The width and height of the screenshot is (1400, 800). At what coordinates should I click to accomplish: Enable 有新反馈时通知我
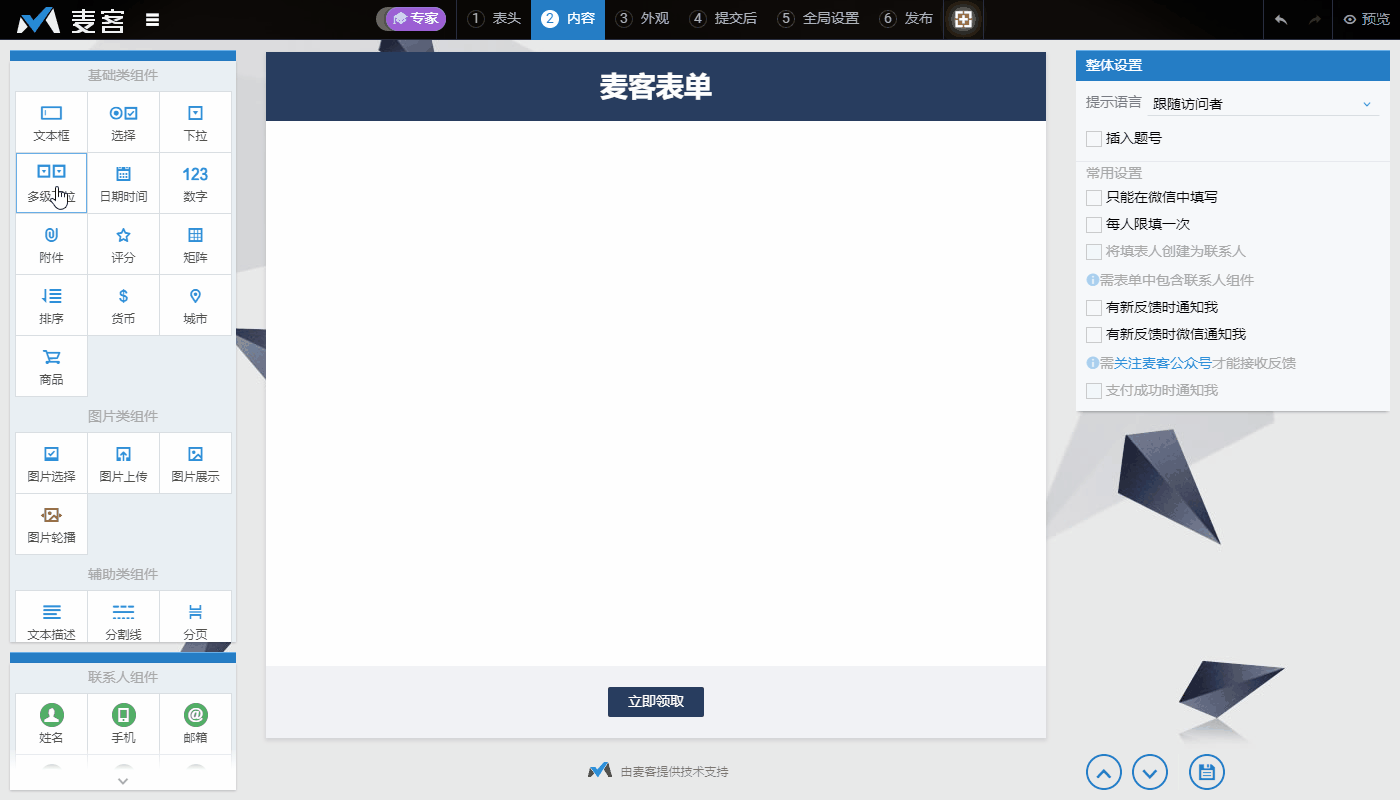1094,308
